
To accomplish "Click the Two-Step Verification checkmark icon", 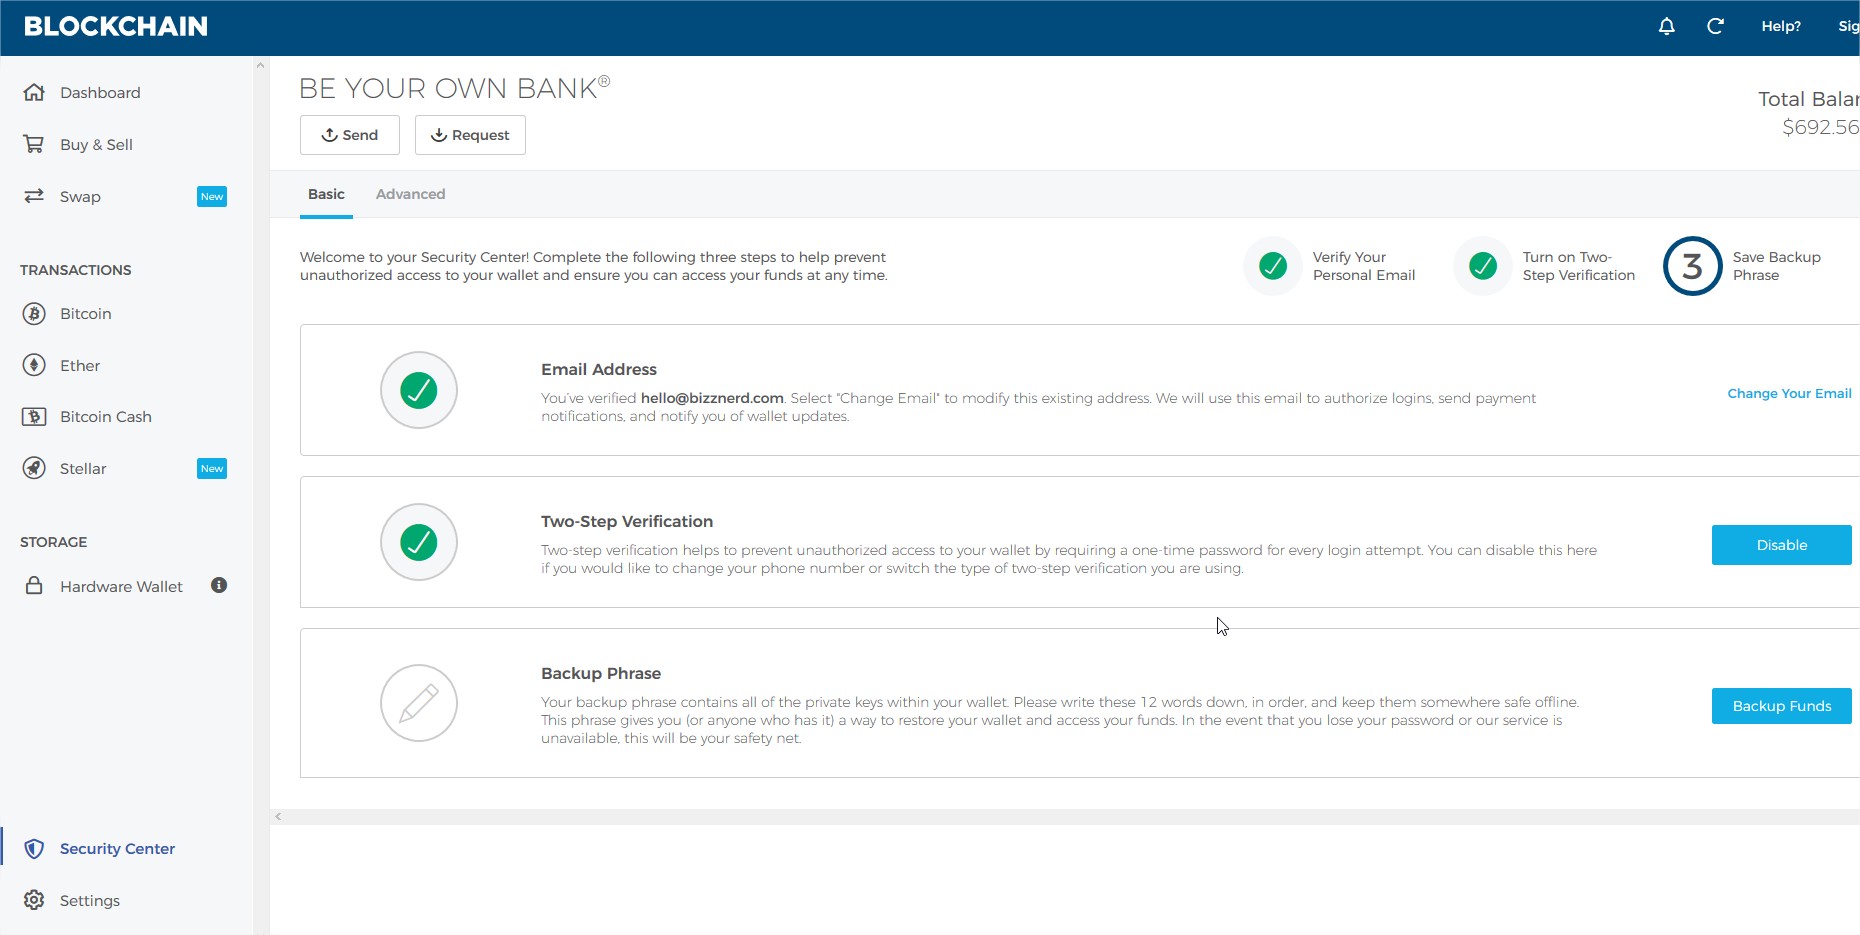I will (x=419, y=542).
